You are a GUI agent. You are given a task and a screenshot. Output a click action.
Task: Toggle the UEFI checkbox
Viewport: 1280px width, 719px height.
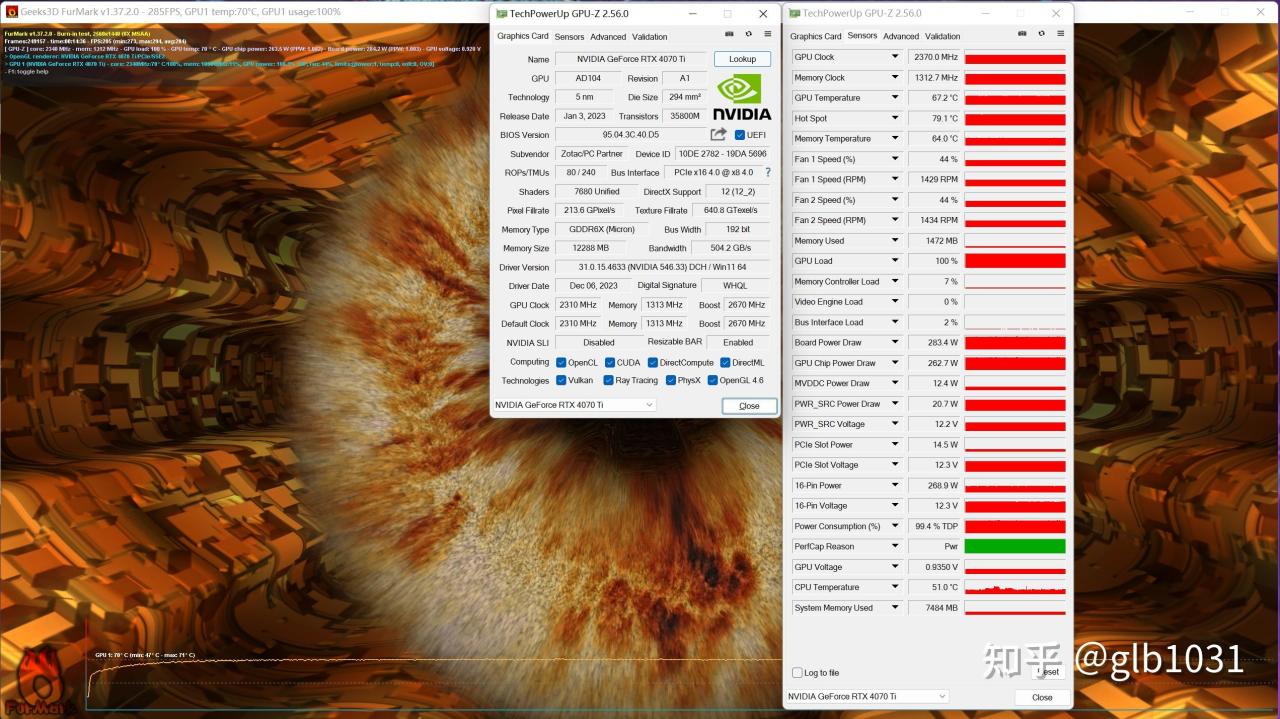[x=740, y=135]
